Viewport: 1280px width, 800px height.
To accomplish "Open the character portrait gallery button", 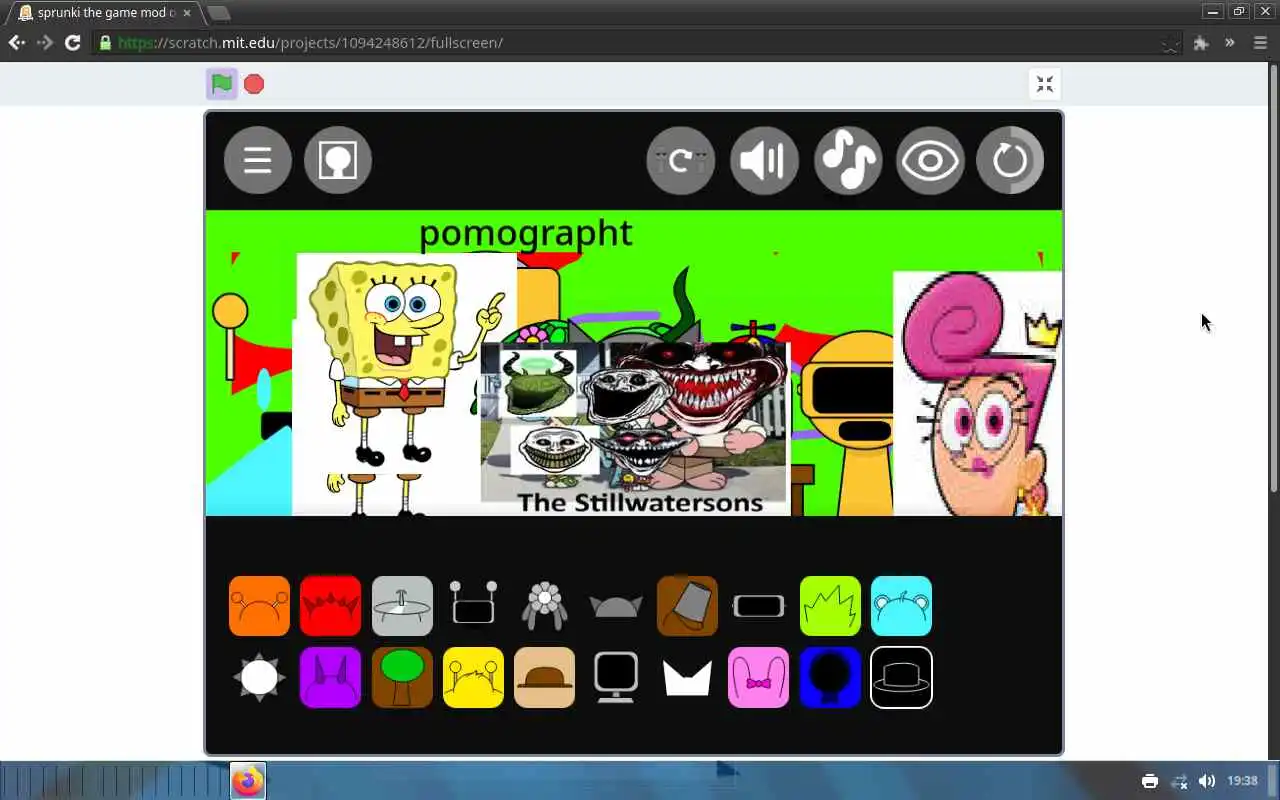I will pyautogui.click(x=338, y=160).
